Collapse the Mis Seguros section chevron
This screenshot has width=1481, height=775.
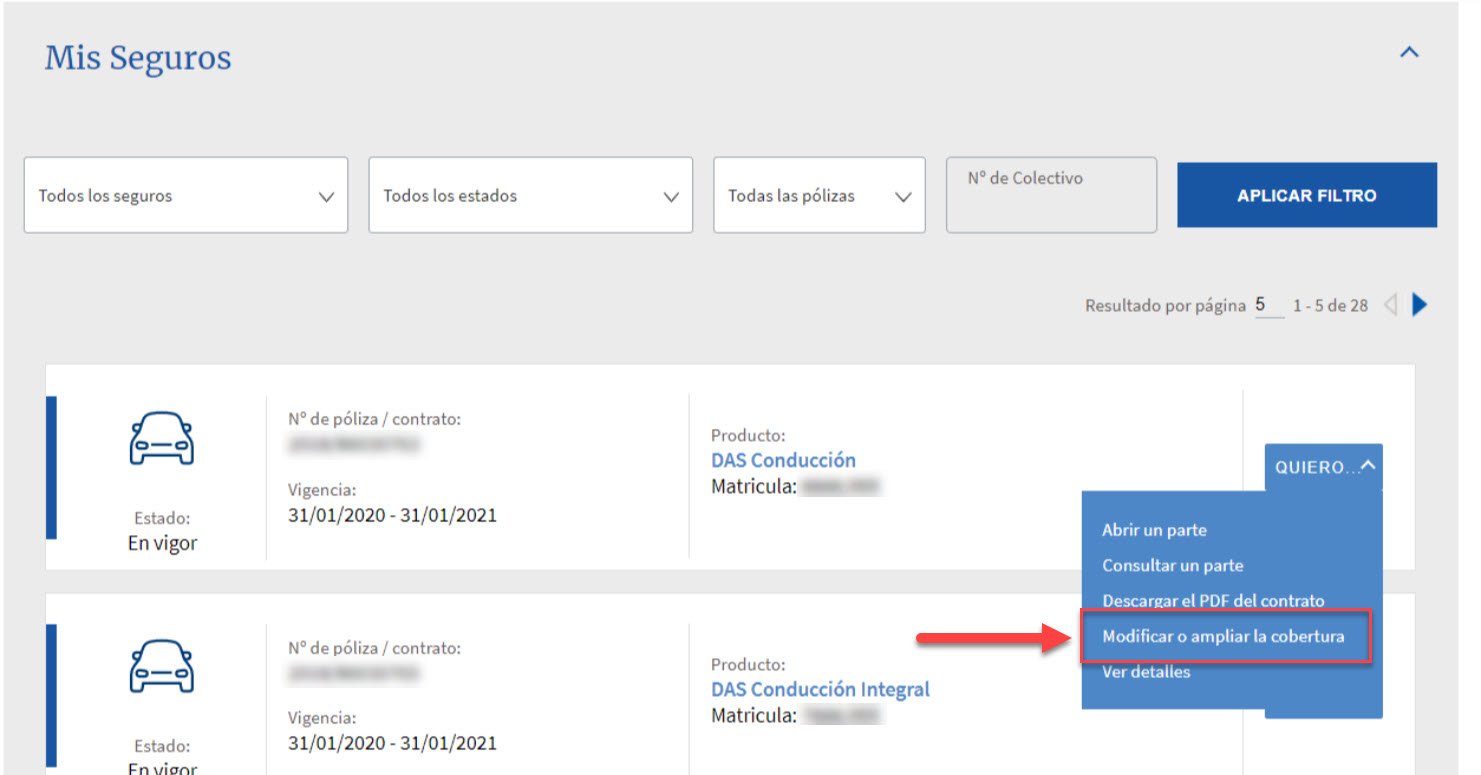coord(1408,53)
